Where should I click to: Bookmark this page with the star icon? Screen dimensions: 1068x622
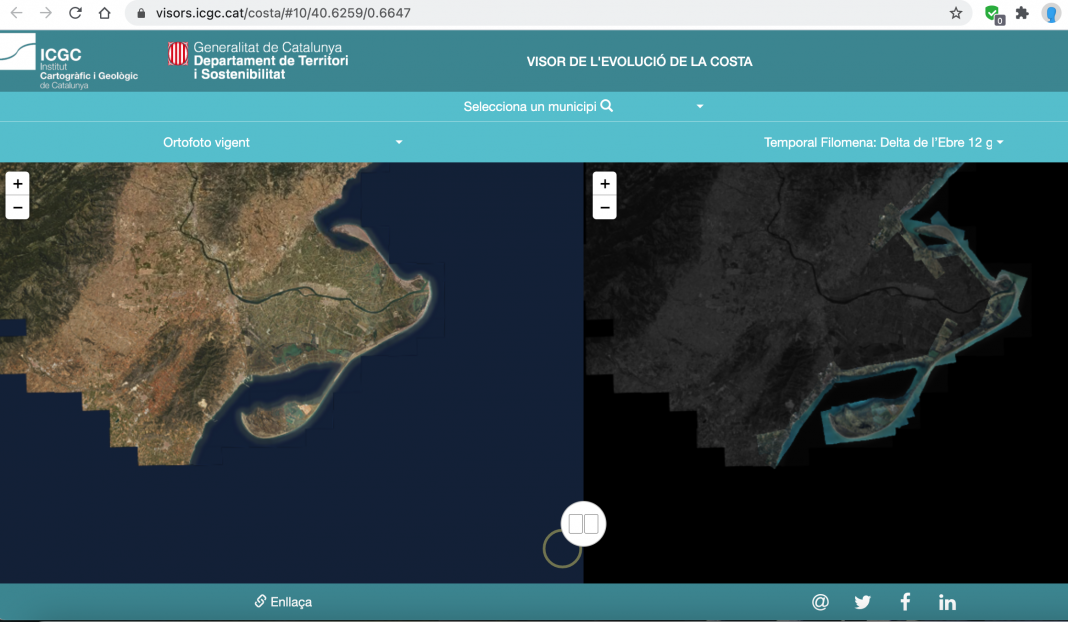coord(956,14)
